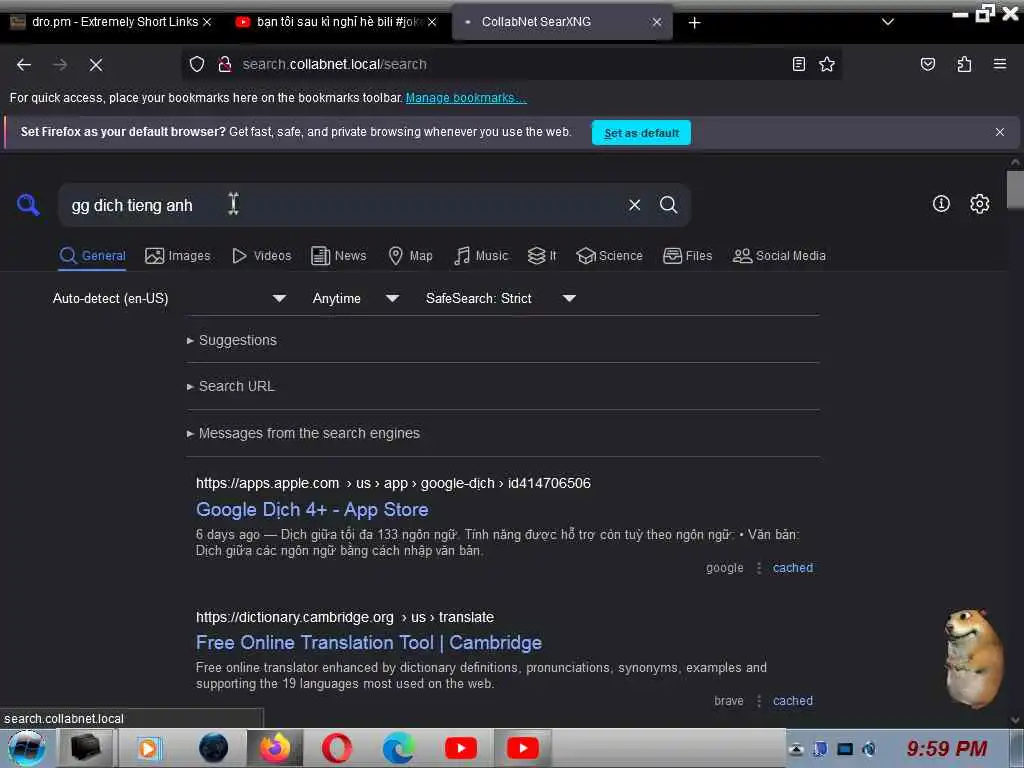Clear the search query text

[634, 205]
